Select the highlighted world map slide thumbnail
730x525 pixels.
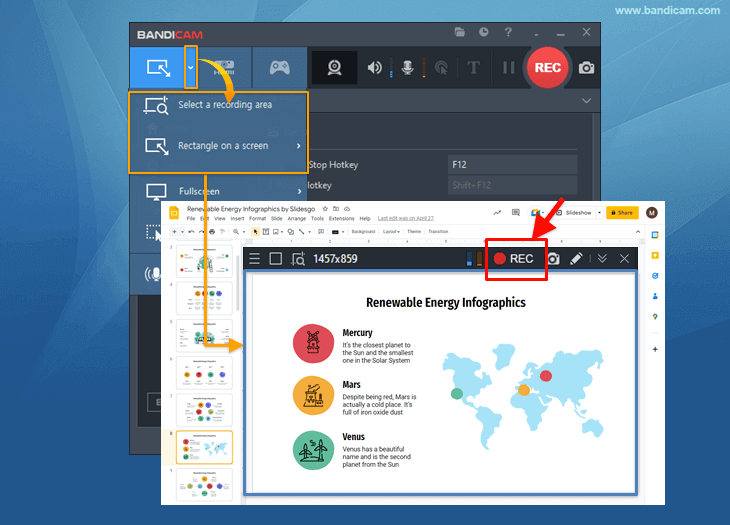click(x=204, y=447)
